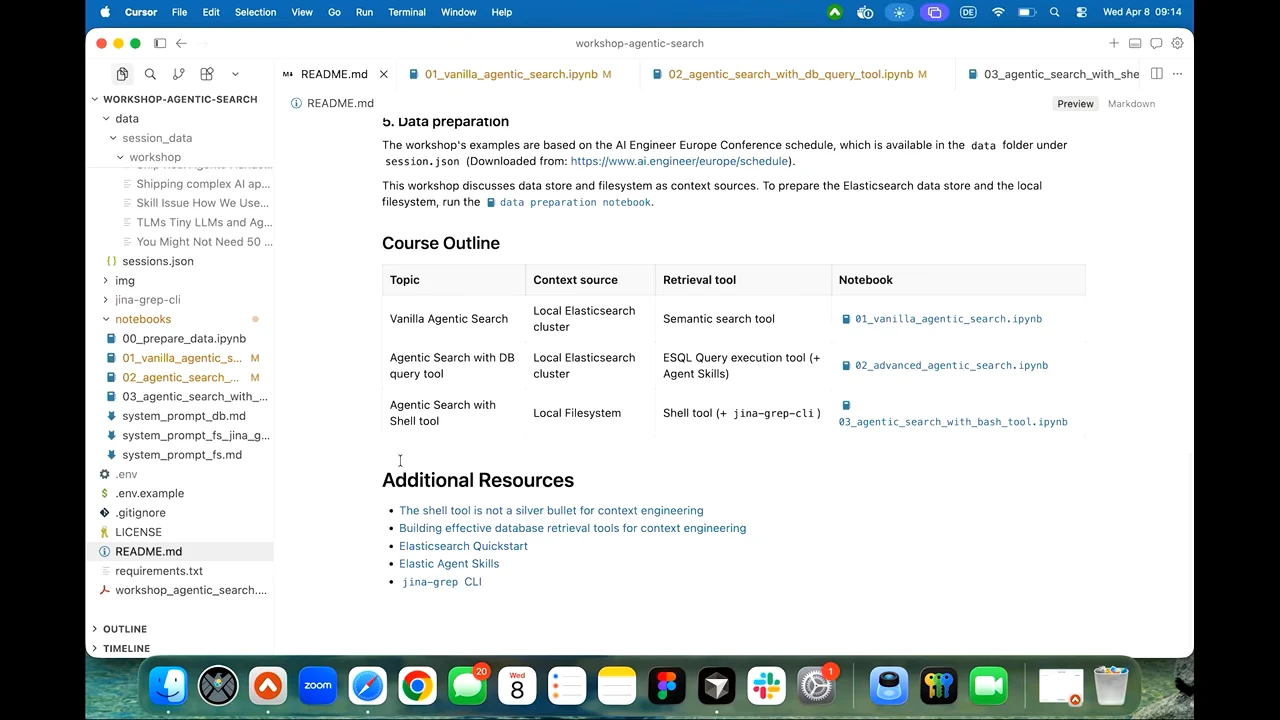Image resolution: width=1280 pixels, height=720 pixels.
Task: Open the Search view icon
Action: 150,74
